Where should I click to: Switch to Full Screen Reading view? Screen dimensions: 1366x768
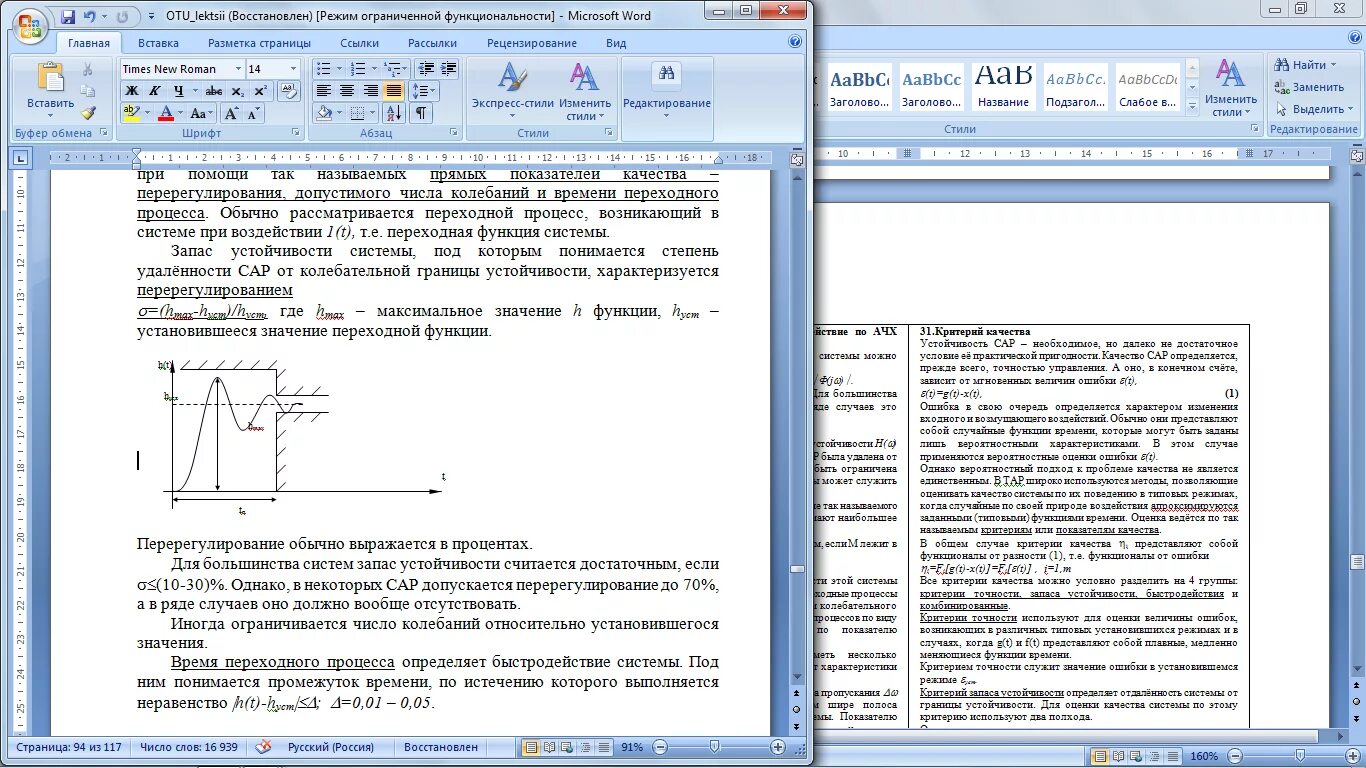[x=547, y=747]
